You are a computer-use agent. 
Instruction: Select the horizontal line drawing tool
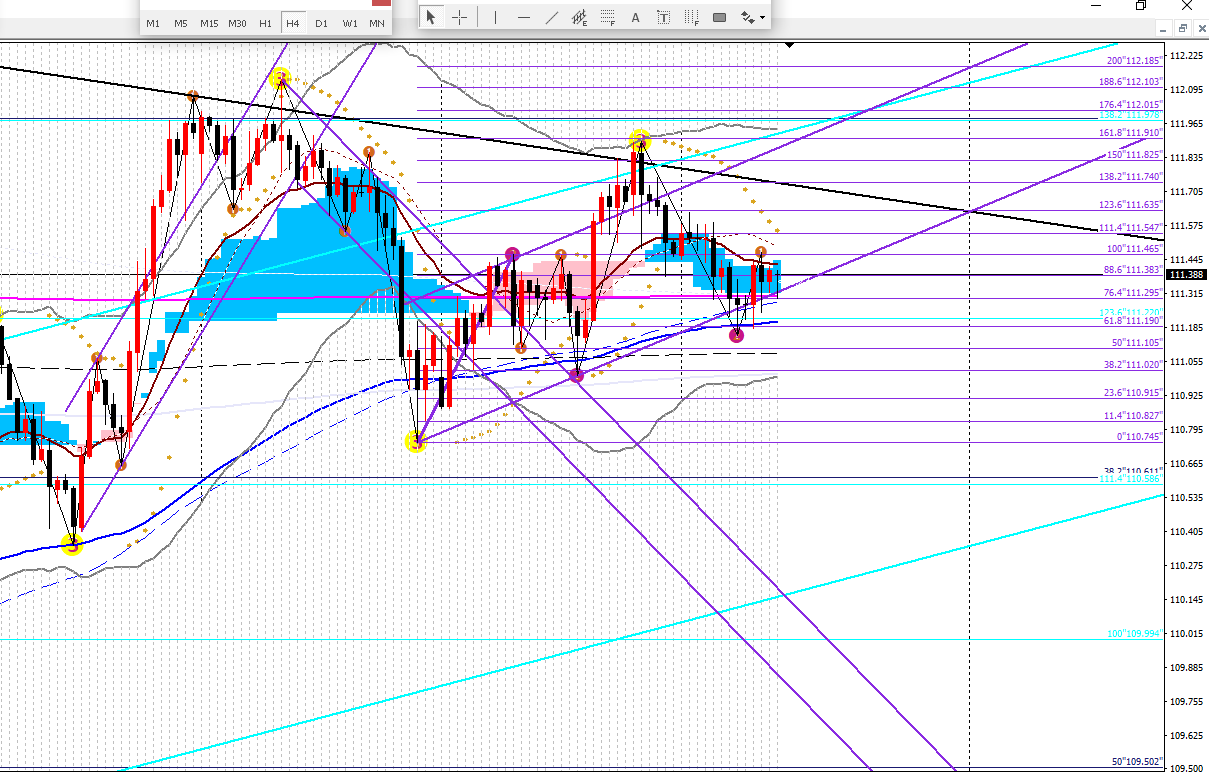[x=523, y=17]
